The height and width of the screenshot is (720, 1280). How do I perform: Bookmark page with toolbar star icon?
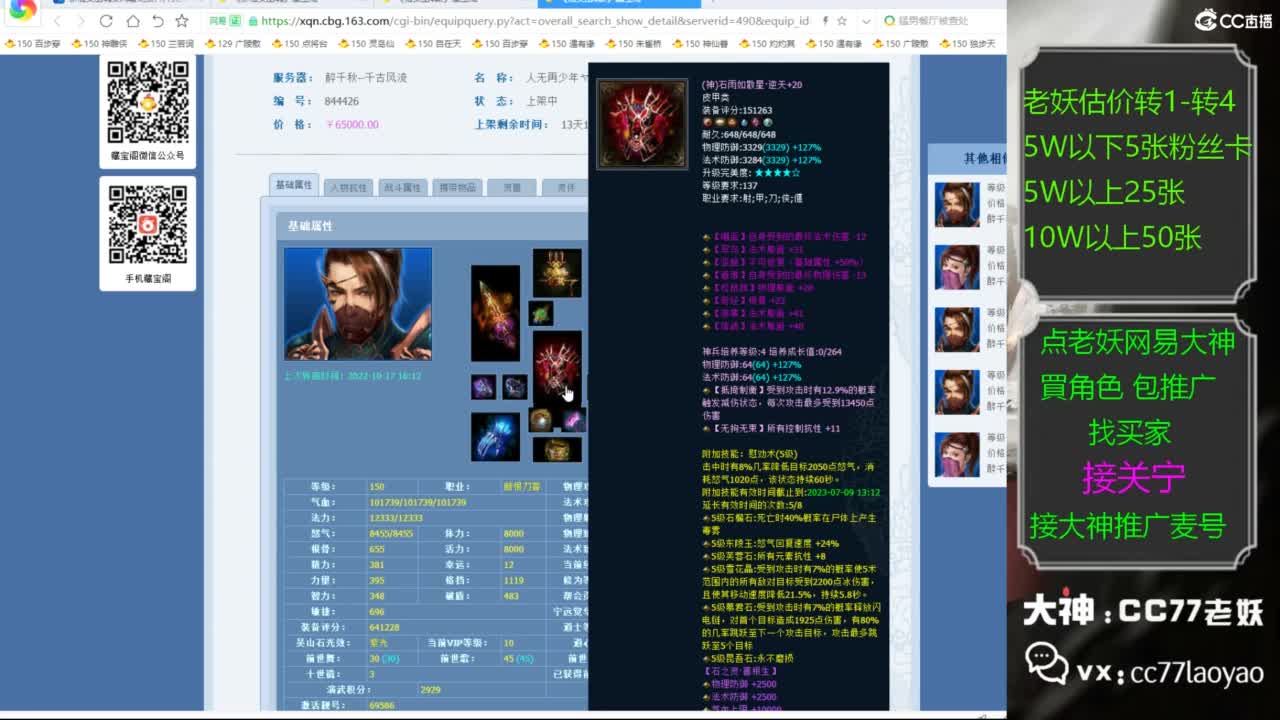[x=181, y=21]
